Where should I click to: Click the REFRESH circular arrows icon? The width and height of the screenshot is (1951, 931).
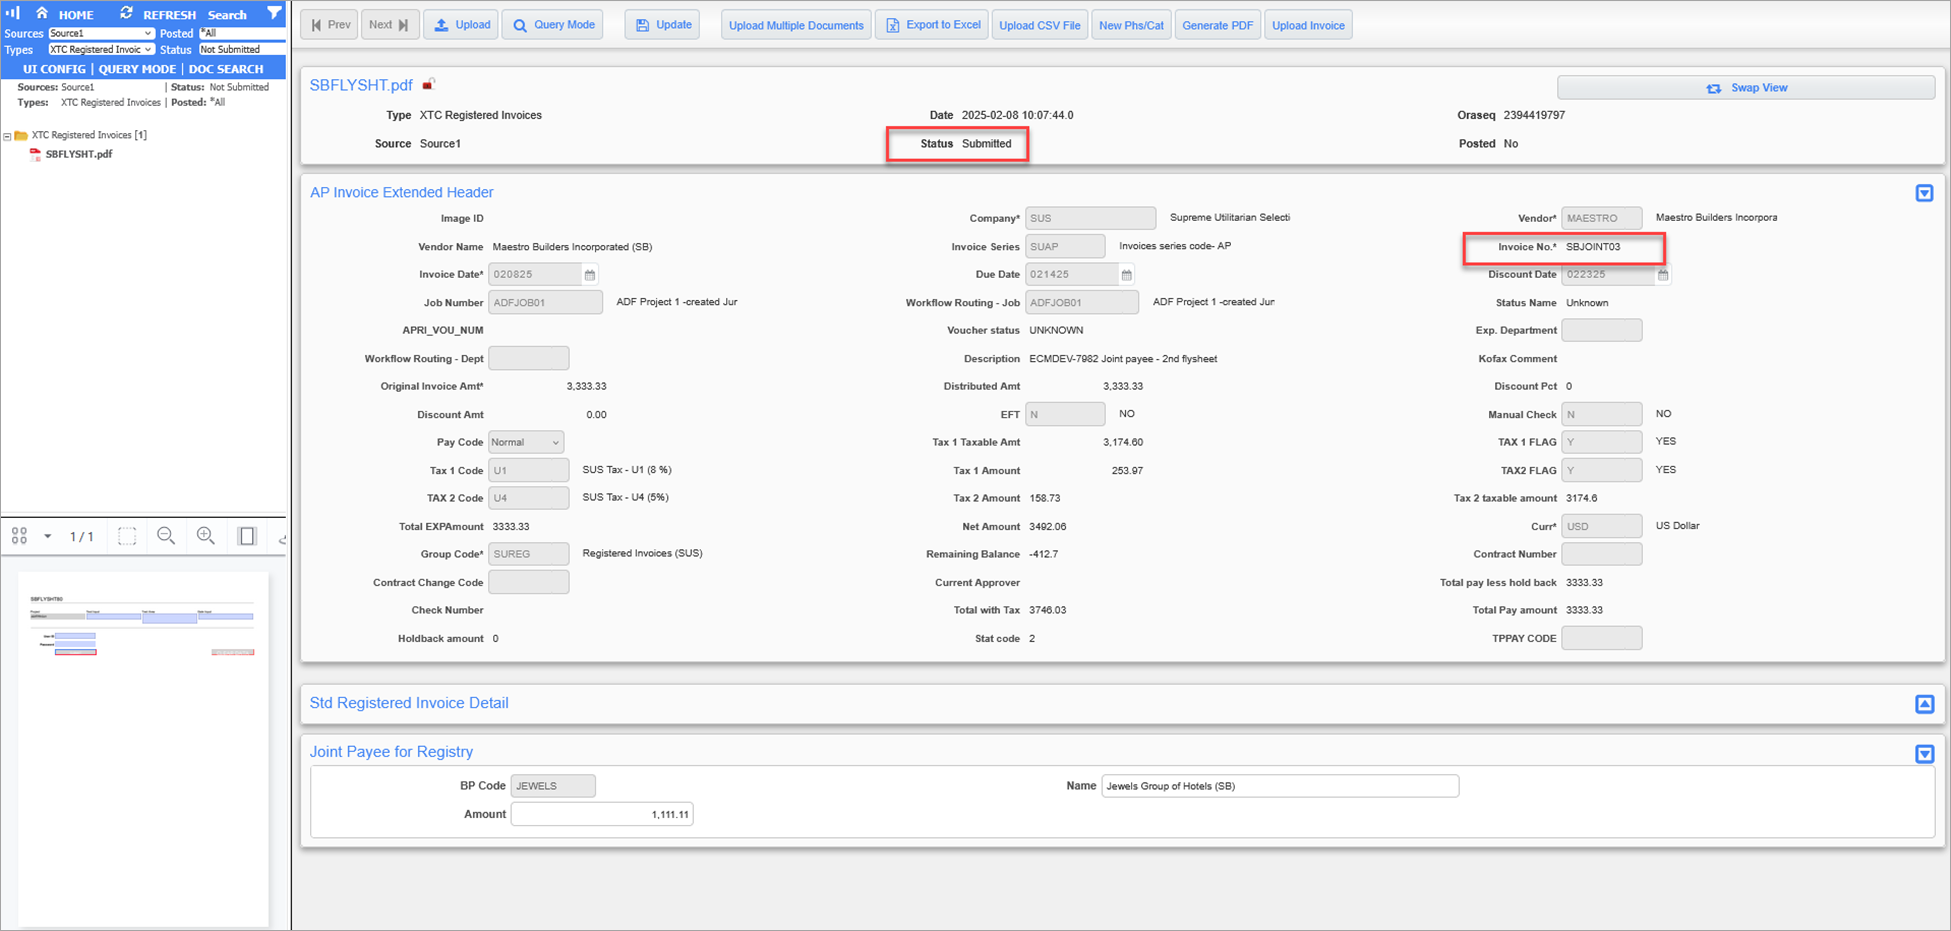pos(126,13)
